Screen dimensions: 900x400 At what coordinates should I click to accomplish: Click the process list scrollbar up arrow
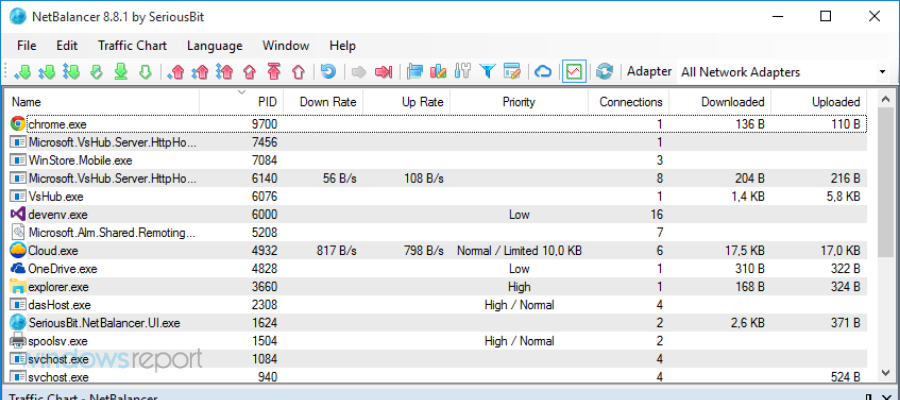pos(887,99)
